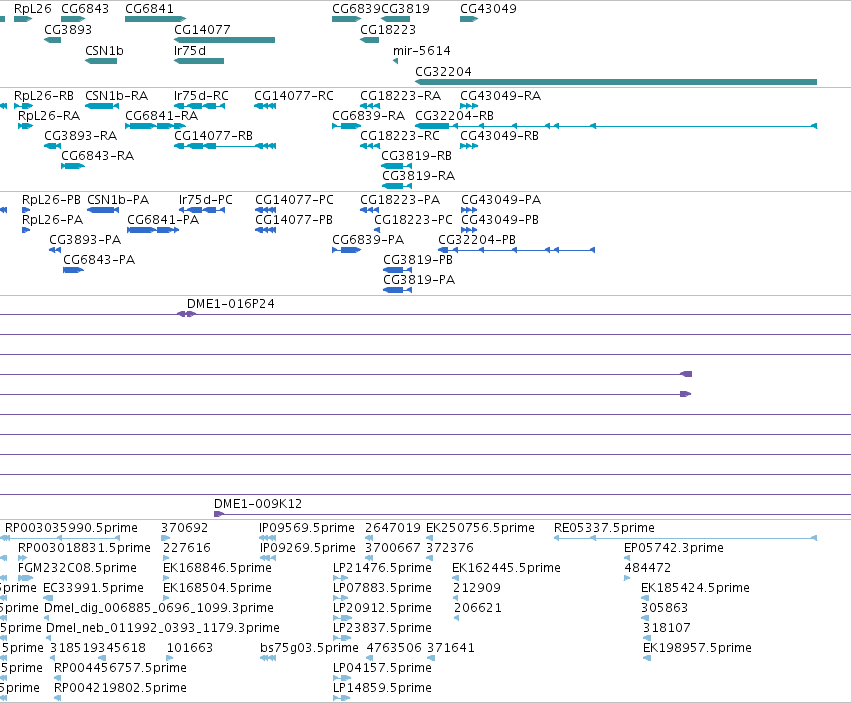Select the CG6841-PA protein label
Image resolution: width=851 pixels, height=703 pixels.
(163, 220)
